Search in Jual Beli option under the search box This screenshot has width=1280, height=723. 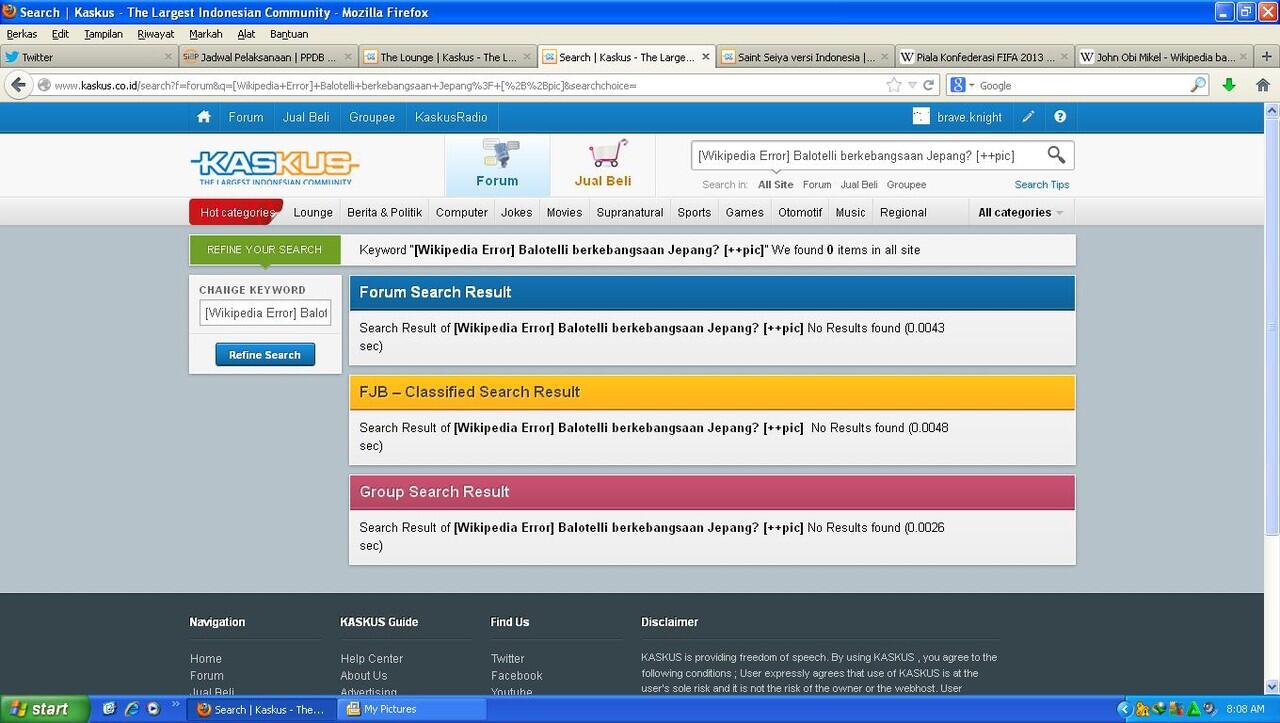click(859, 185)
